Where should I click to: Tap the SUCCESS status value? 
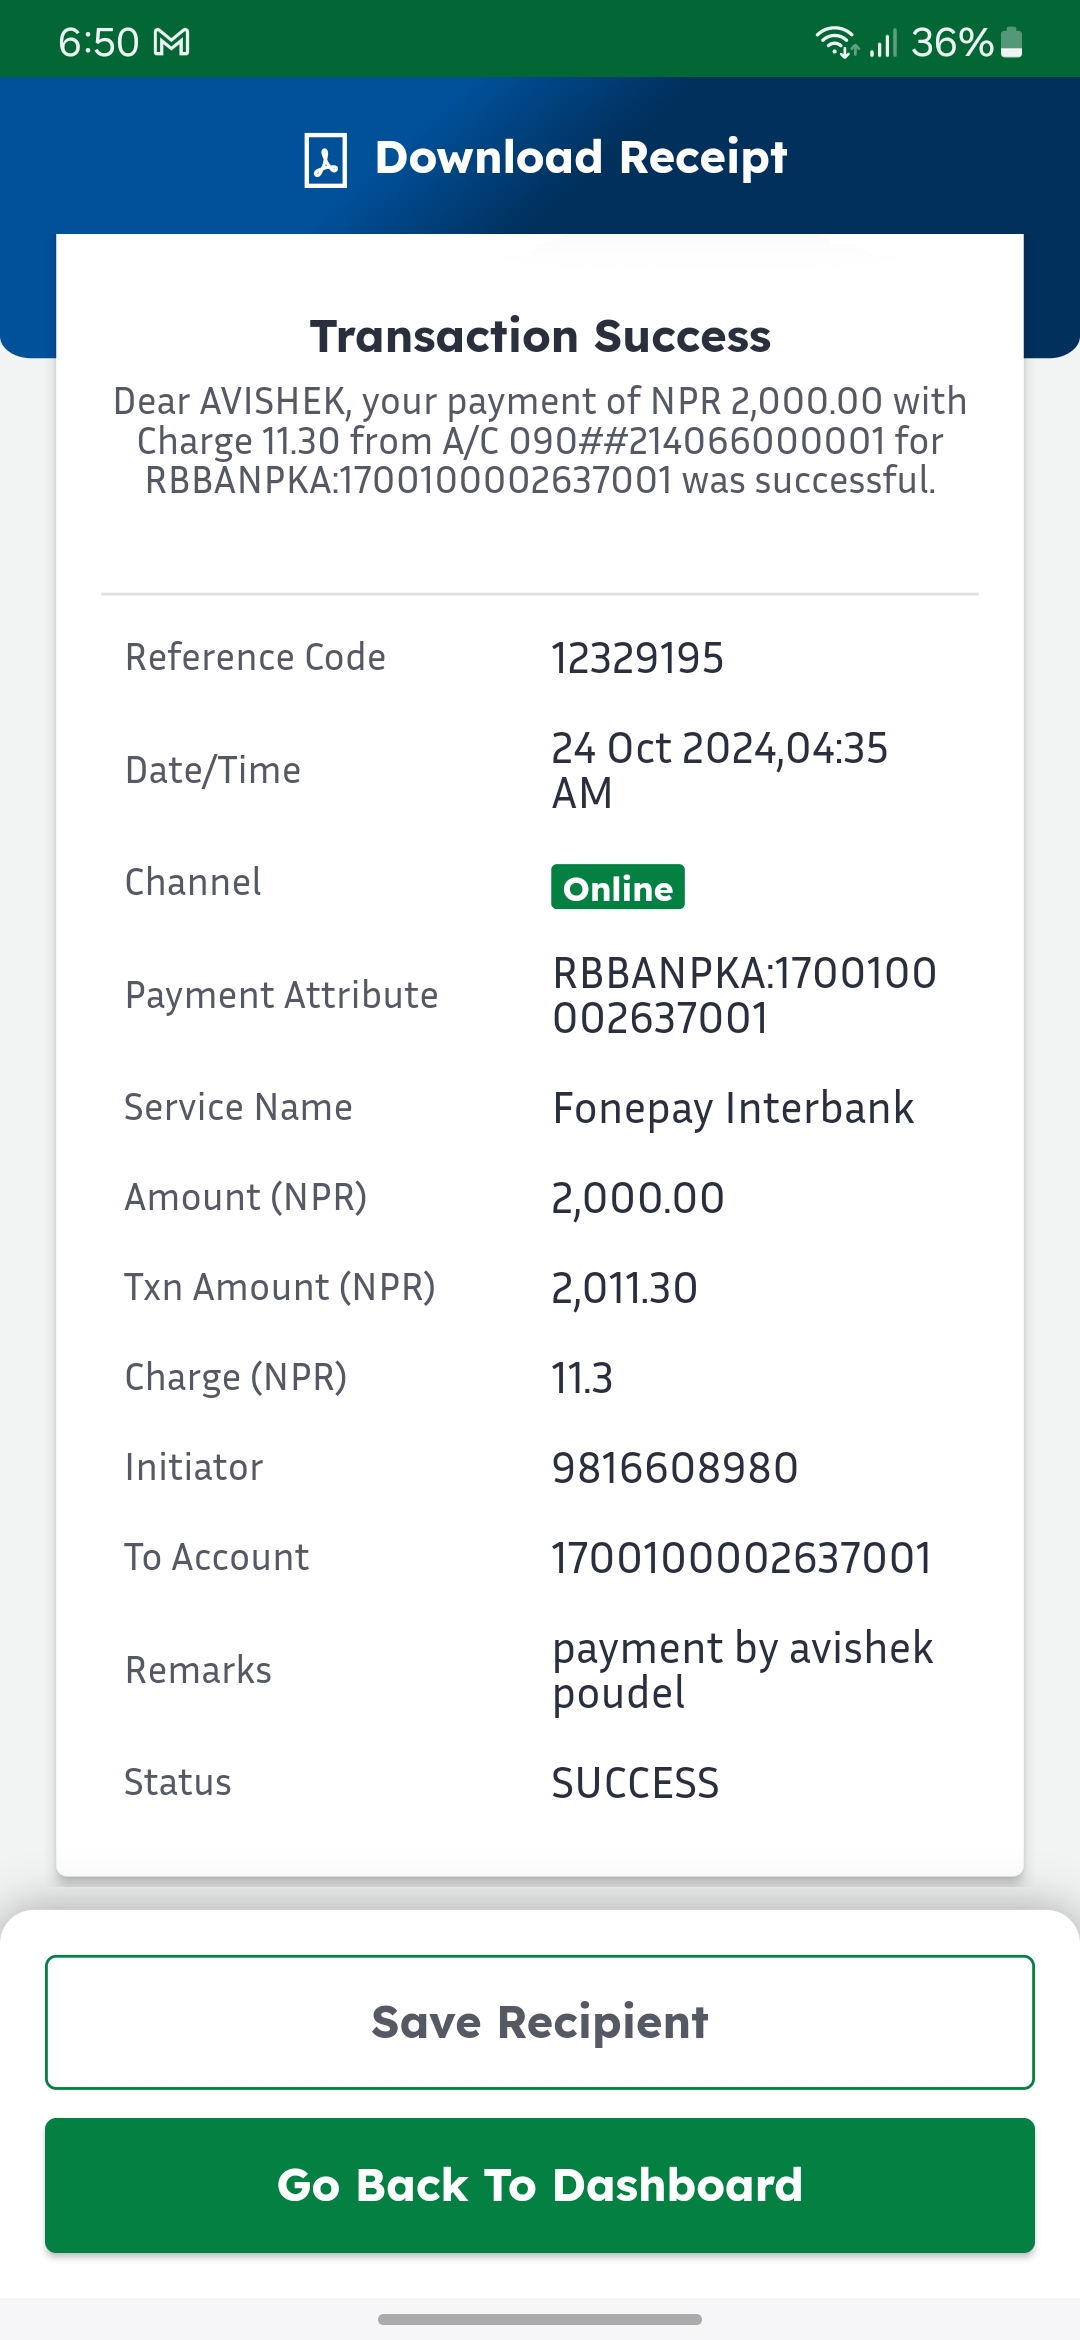tap(635, 1783)
